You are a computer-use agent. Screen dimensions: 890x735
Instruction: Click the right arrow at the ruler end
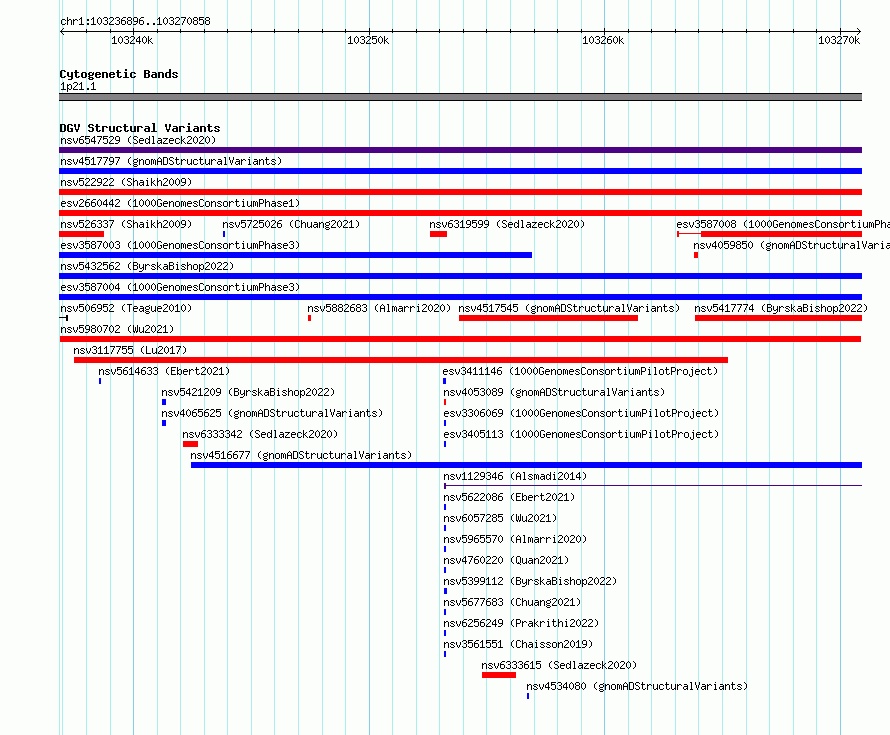859,31
